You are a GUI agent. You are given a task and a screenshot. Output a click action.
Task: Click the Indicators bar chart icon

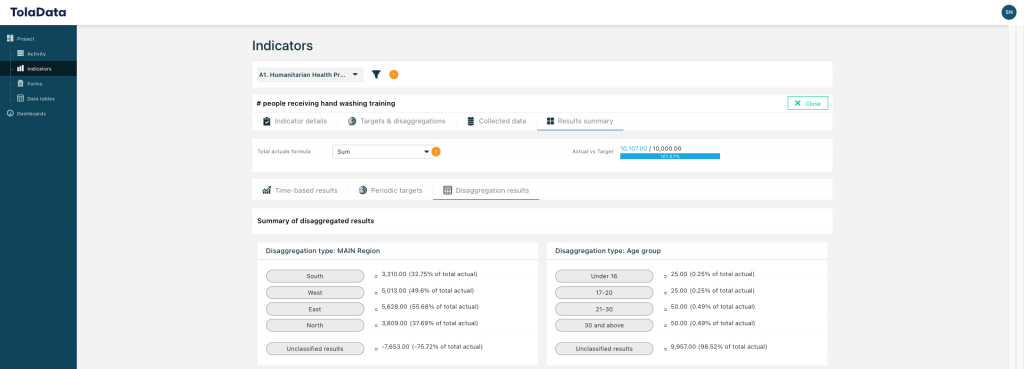tap(20, 69)
